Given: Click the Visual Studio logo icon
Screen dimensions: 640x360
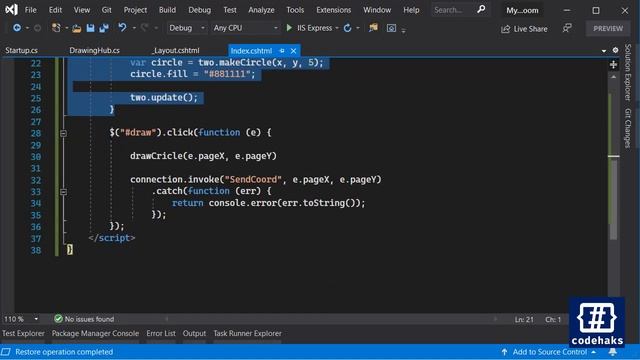Looking at the screenshot, I should (x=11, y=9).
